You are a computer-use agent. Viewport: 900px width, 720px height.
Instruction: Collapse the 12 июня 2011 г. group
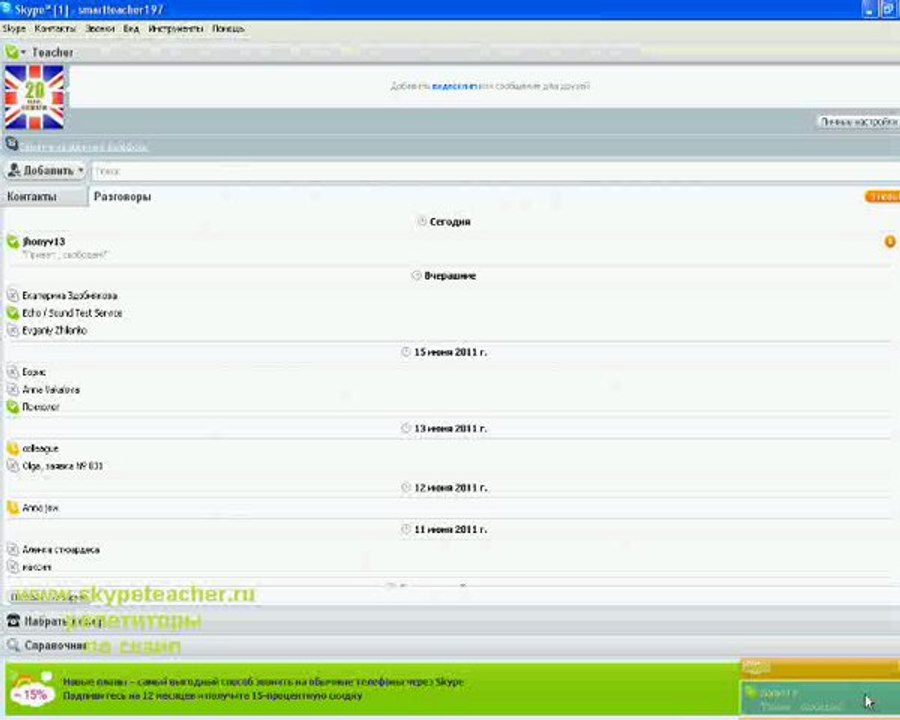pyautogui.click(x=444, y=487)
